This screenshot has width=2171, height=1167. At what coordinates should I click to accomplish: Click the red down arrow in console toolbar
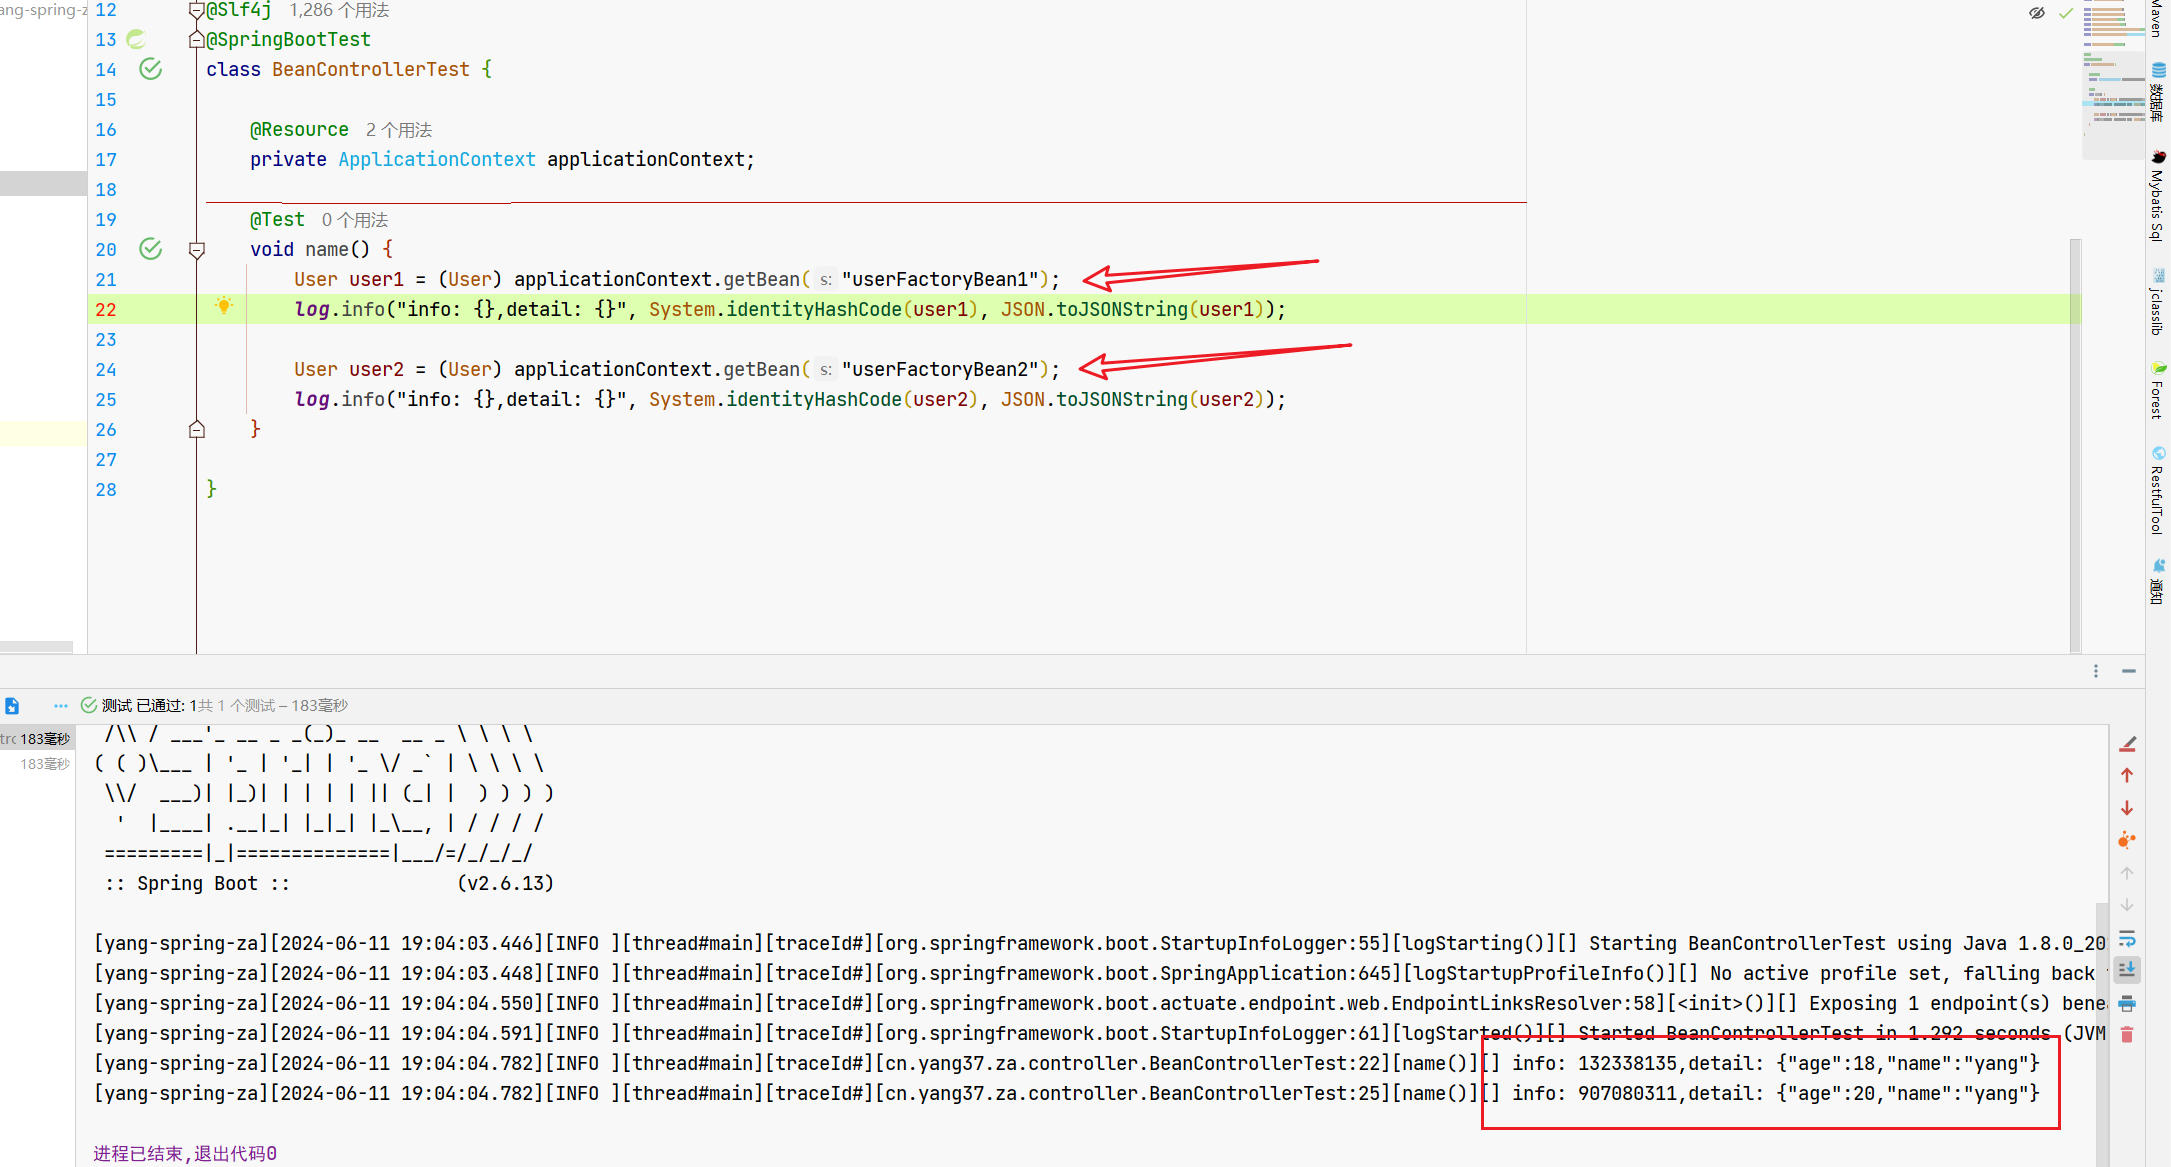2127,808
